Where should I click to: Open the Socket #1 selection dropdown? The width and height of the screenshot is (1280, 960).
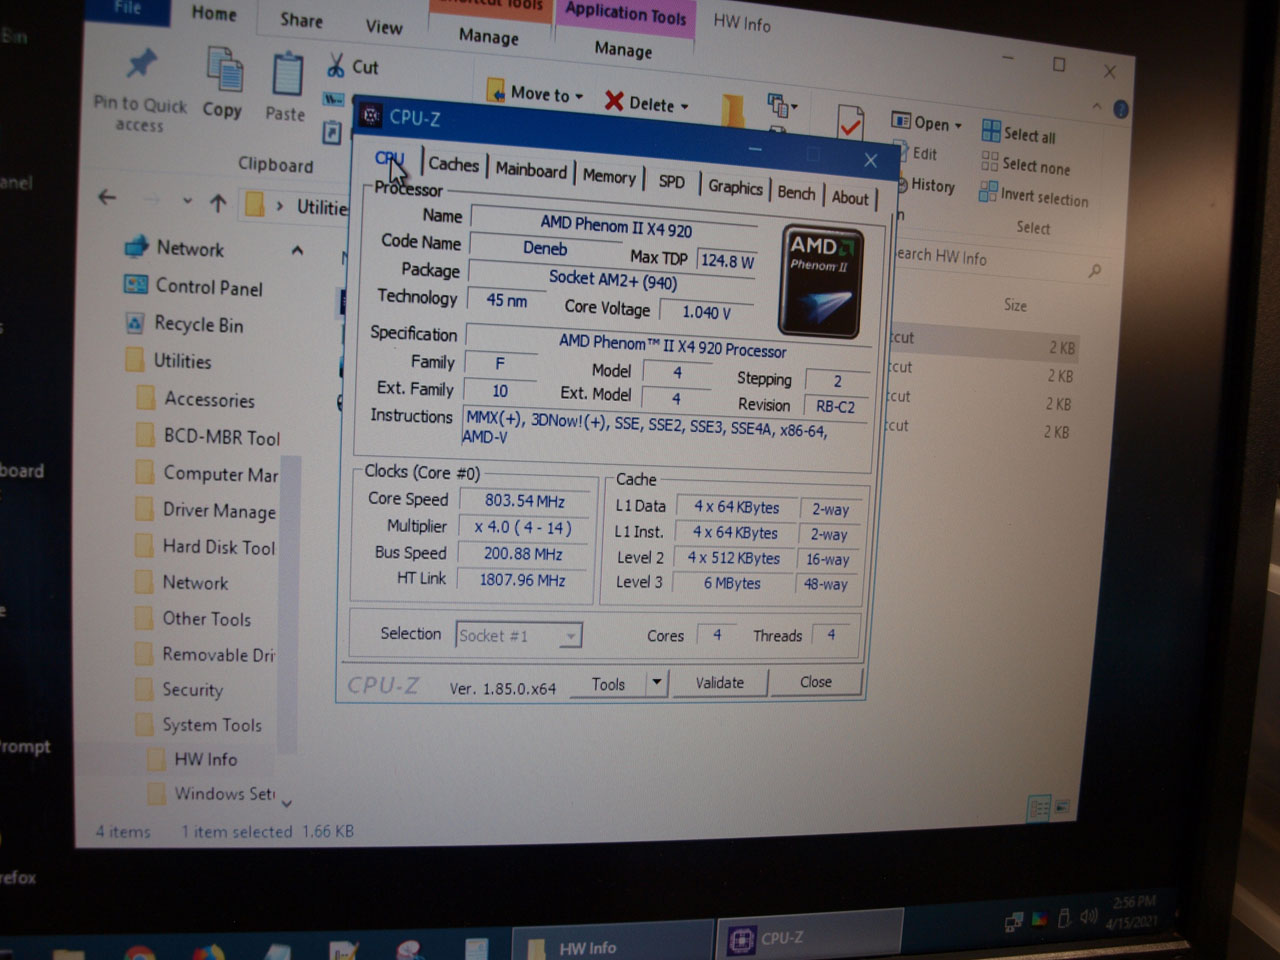tap(569, 636)
